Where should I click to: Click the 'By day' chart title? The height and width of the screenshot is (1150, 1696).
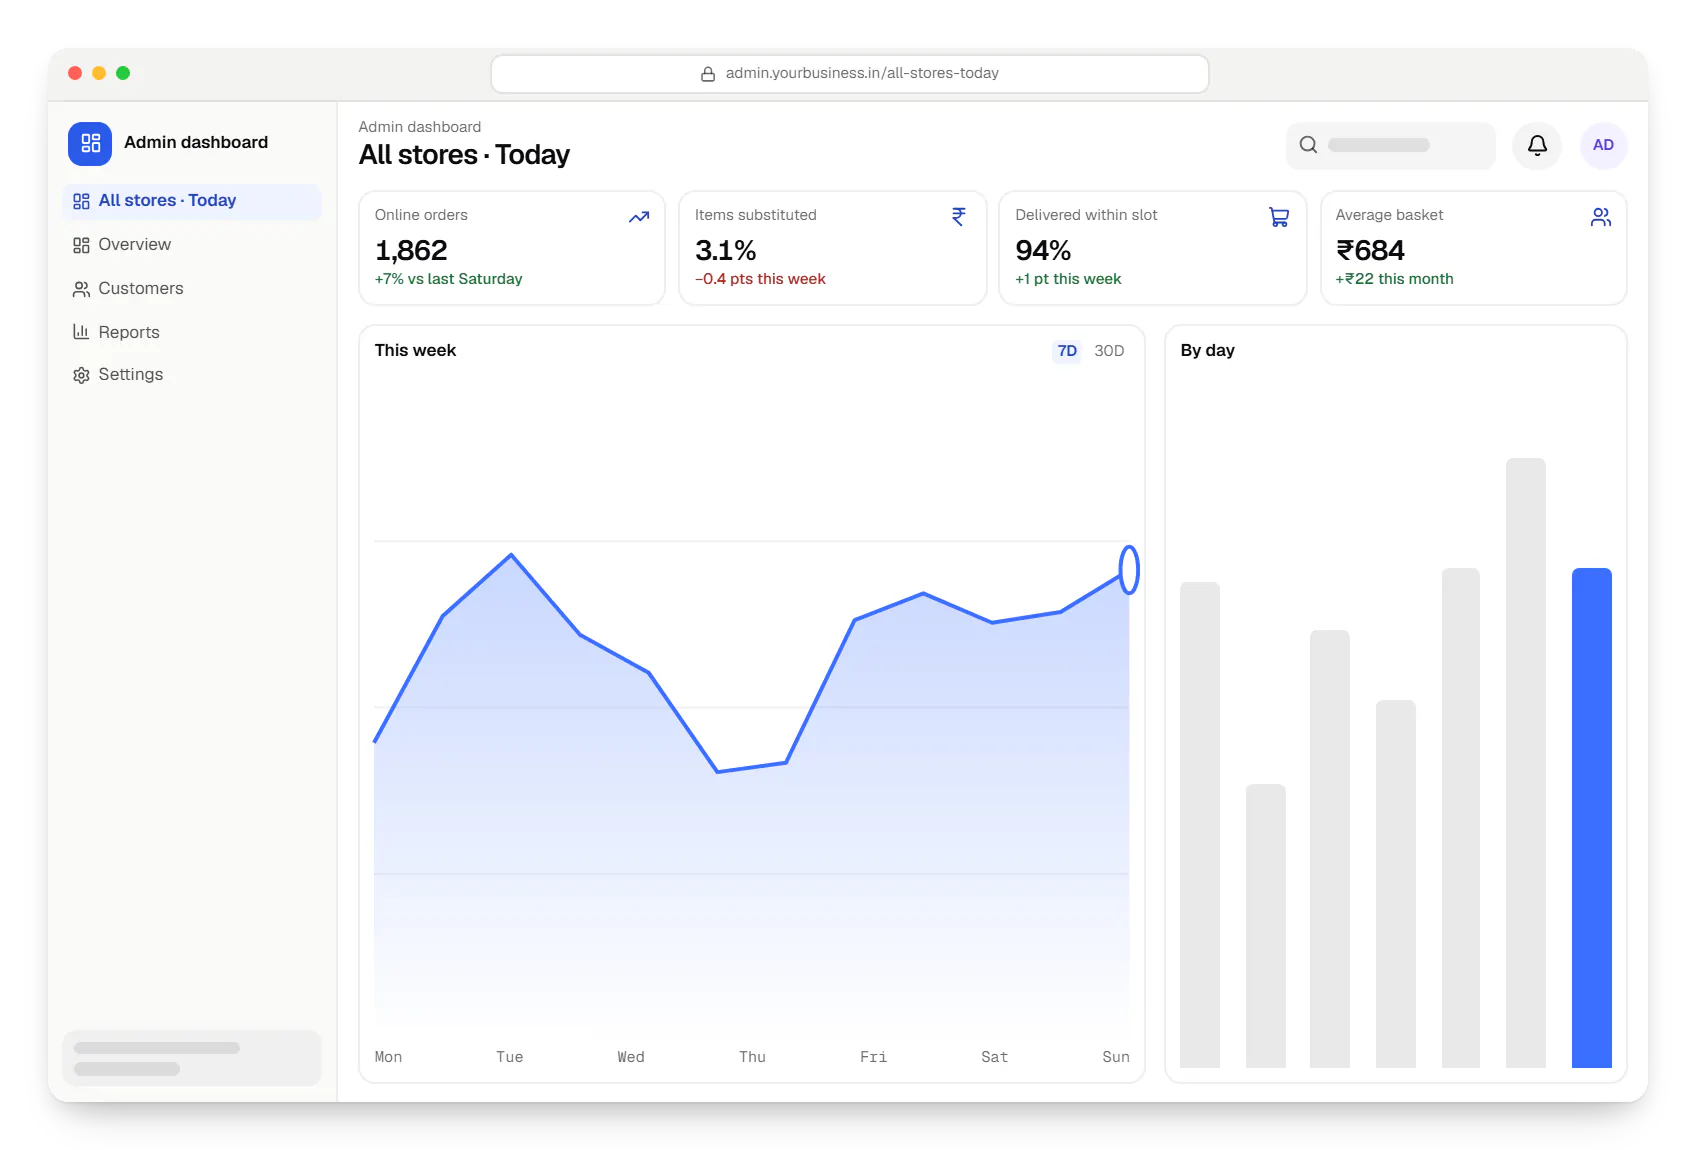[x=1207, y=351]
